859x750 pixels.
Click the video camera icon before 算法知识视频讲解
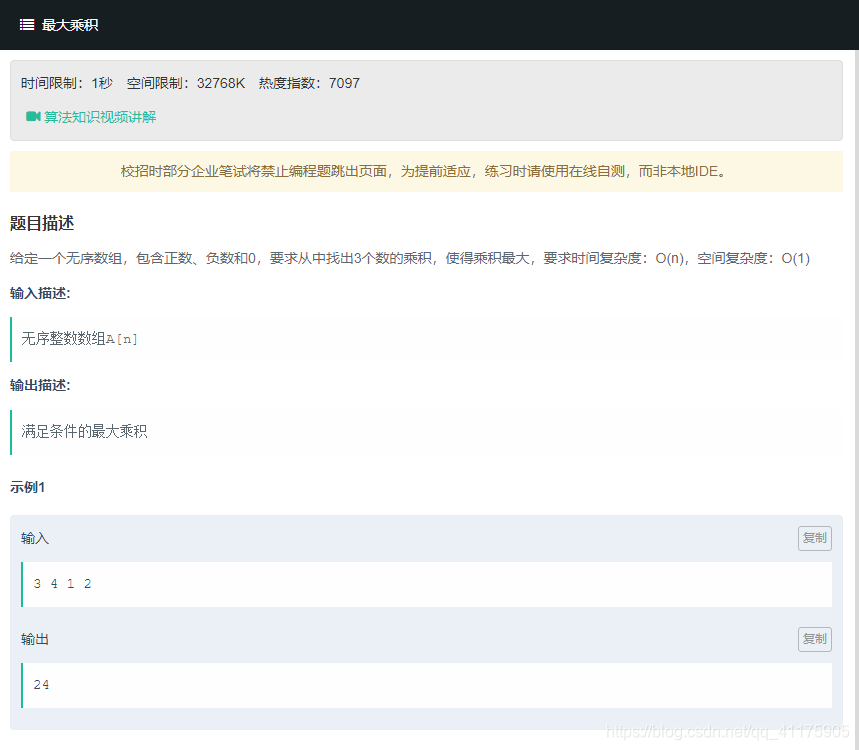(x=33, y=116)
